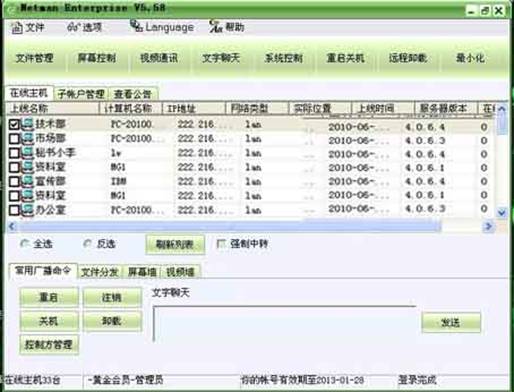
Task: Click the 登录完成 status text
Action: [x=417, y=380]
